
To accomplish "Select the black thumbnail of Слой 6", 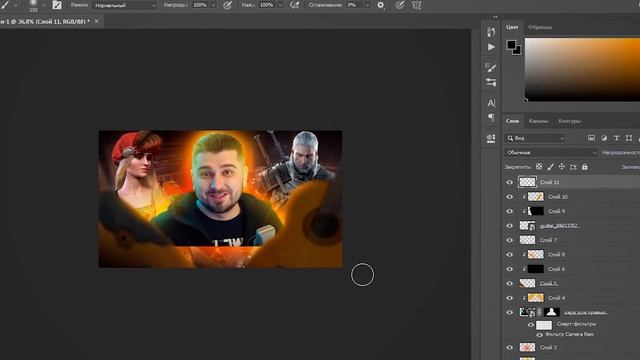I will pyautogui.click(x=536, y=269).
